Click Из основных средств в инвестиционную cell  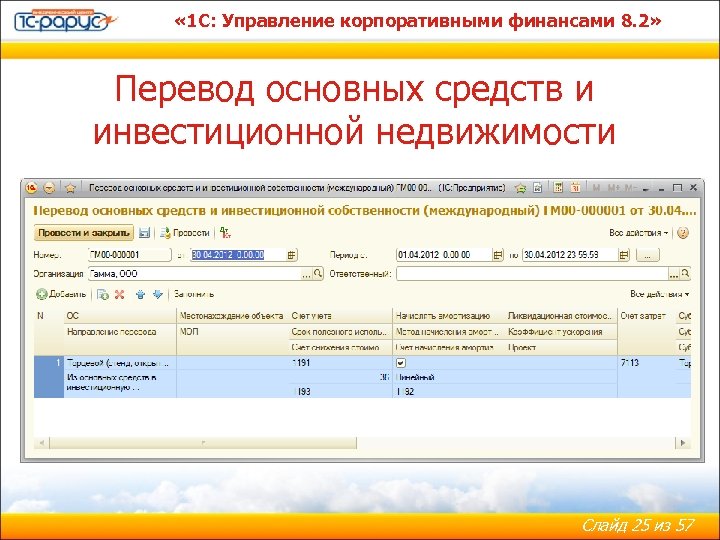120,383
